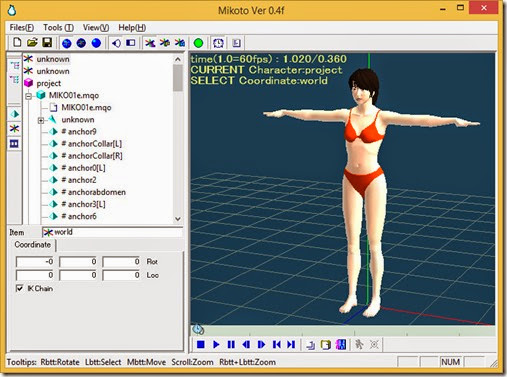The height and width of the screenshot is (377, 507).
Task: Click the solid blue sphere toolbar icon
Action: (x=96, y=43)
